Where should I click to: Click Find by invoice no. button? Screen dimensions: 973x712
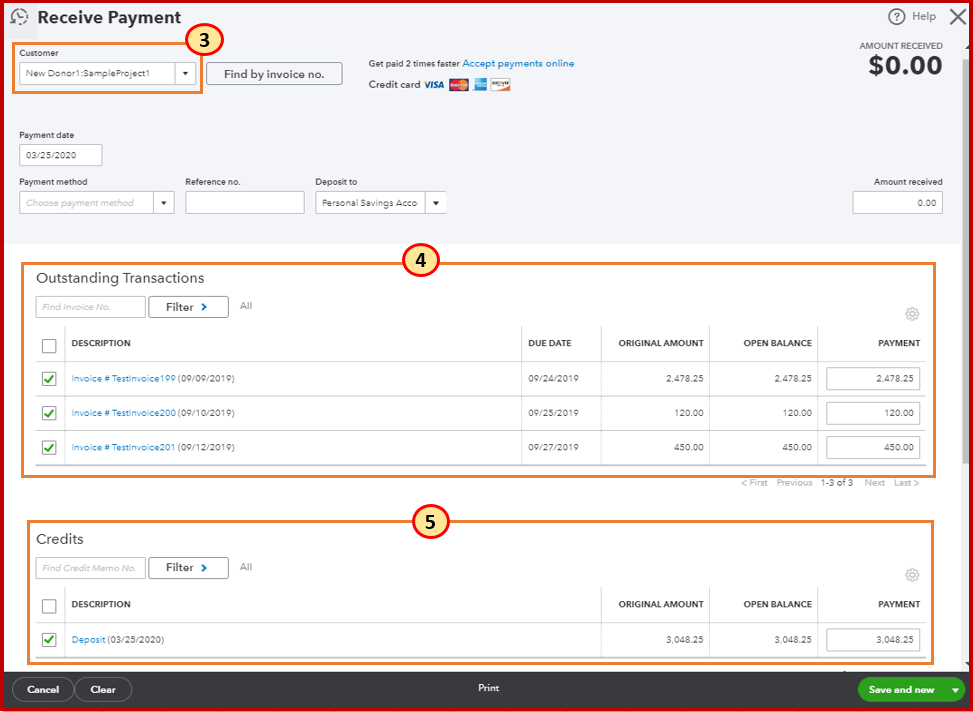[x=274, y=74]
